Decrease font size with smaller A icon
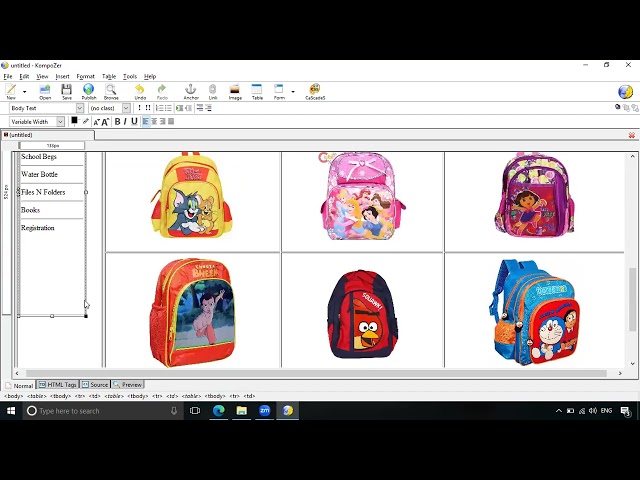 click(97, 122)
